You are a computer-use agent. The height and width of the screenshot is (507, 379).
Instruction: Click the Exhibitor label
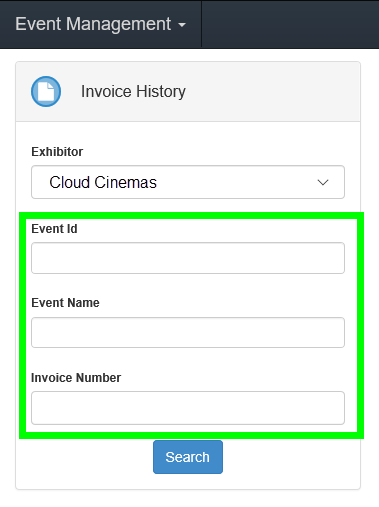pyautogui.click(x=57, y=152)
